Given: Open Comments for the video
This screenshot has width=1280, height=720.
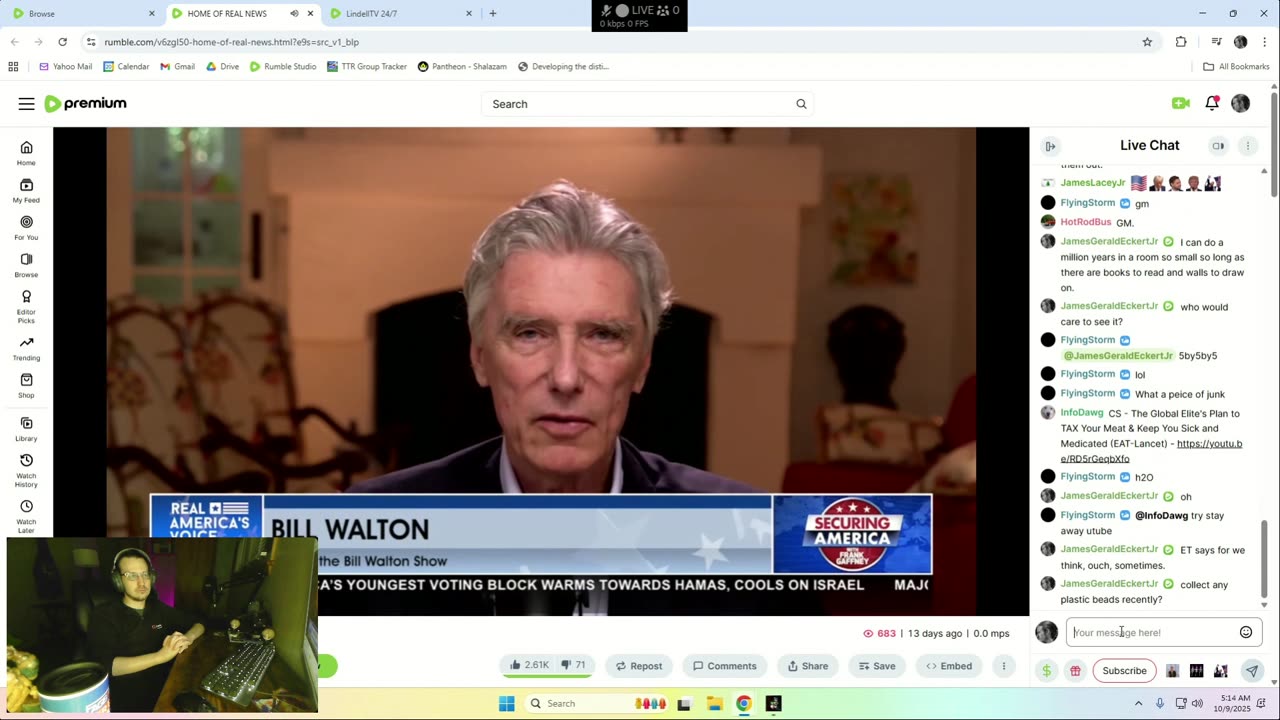Looking at the screenshot, I should pos(724,666).
